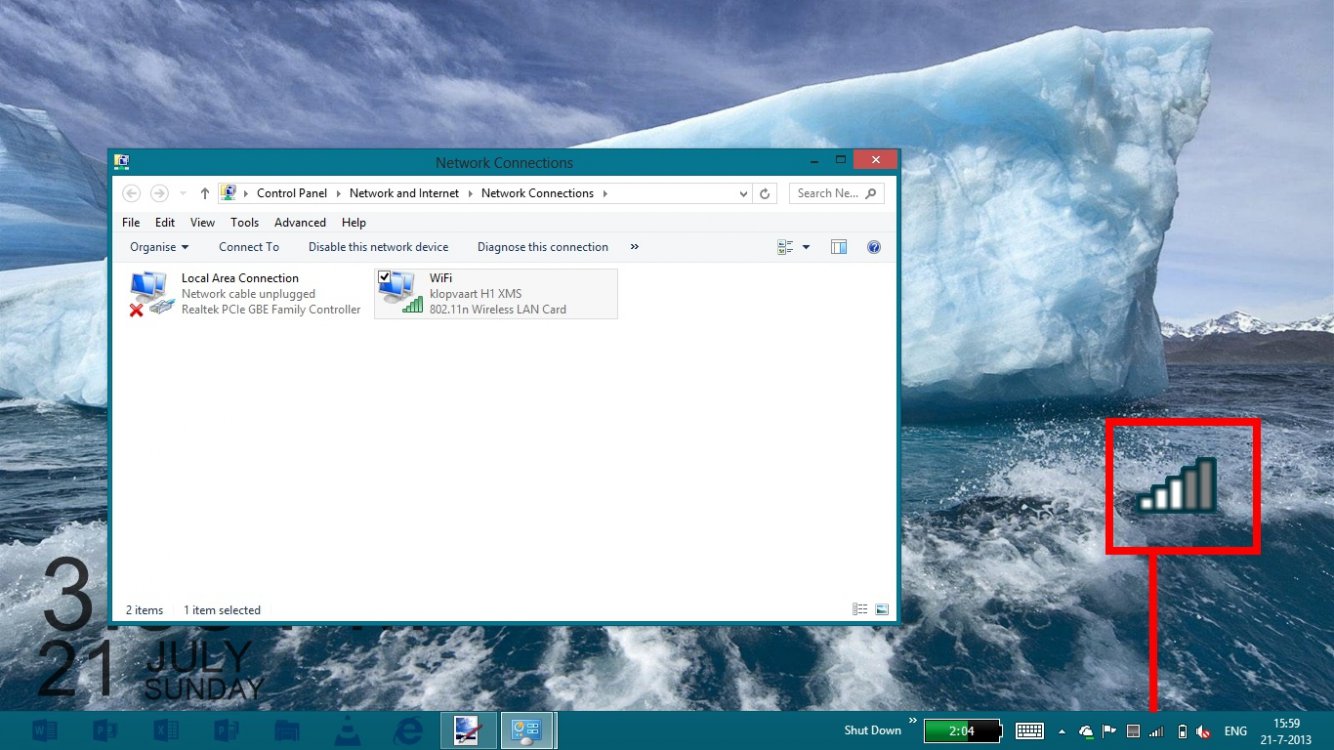
Task: Click the battery power tray icon
Action: [x=1182, y=731]
